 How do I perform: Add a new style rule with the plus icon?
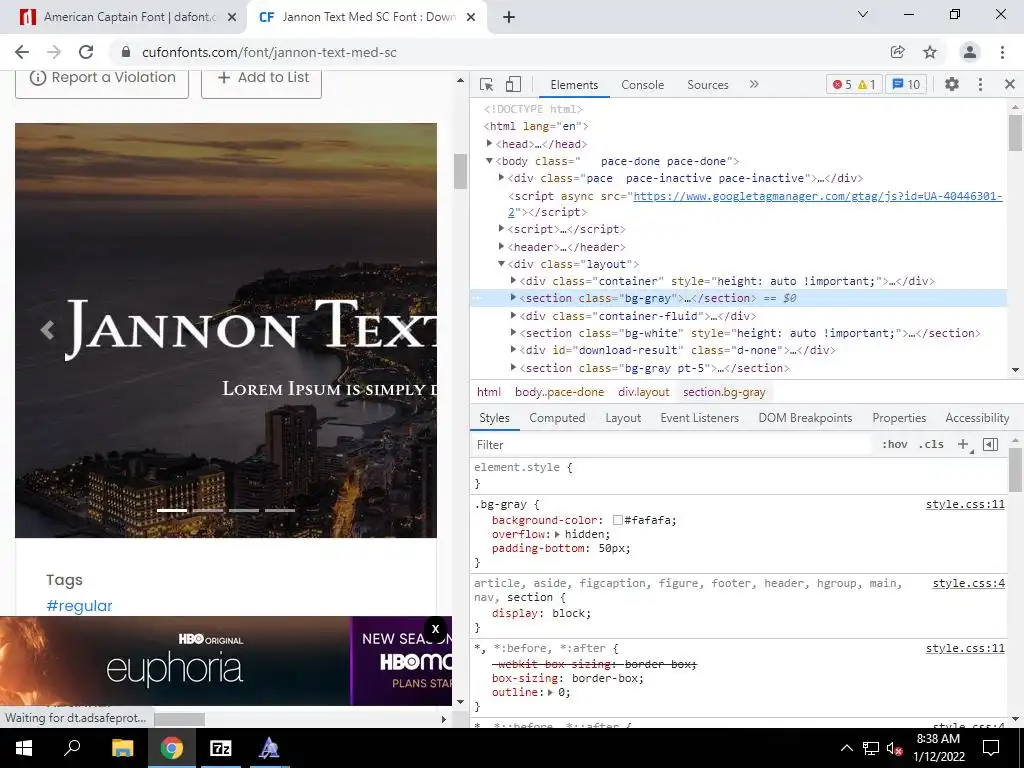coord(963,445)
